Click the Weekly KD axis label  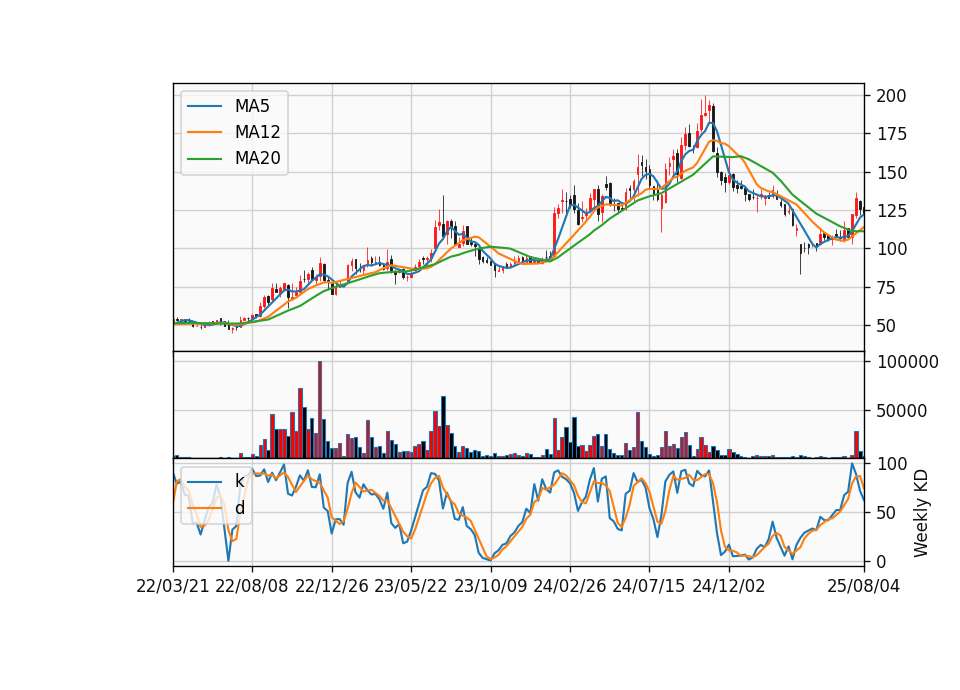pos(921,513)
